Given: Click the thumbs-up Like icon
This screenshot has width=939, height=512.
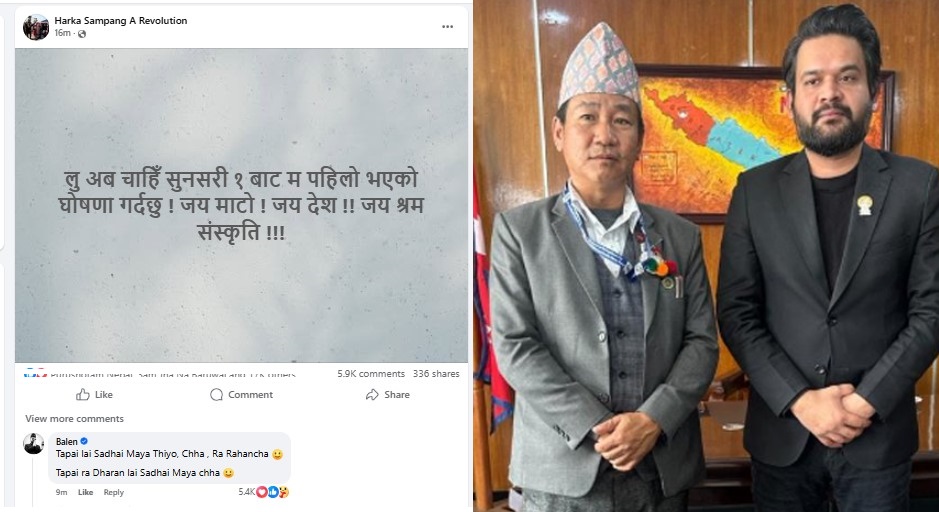Looking at the screenshot, I should 83,395.
